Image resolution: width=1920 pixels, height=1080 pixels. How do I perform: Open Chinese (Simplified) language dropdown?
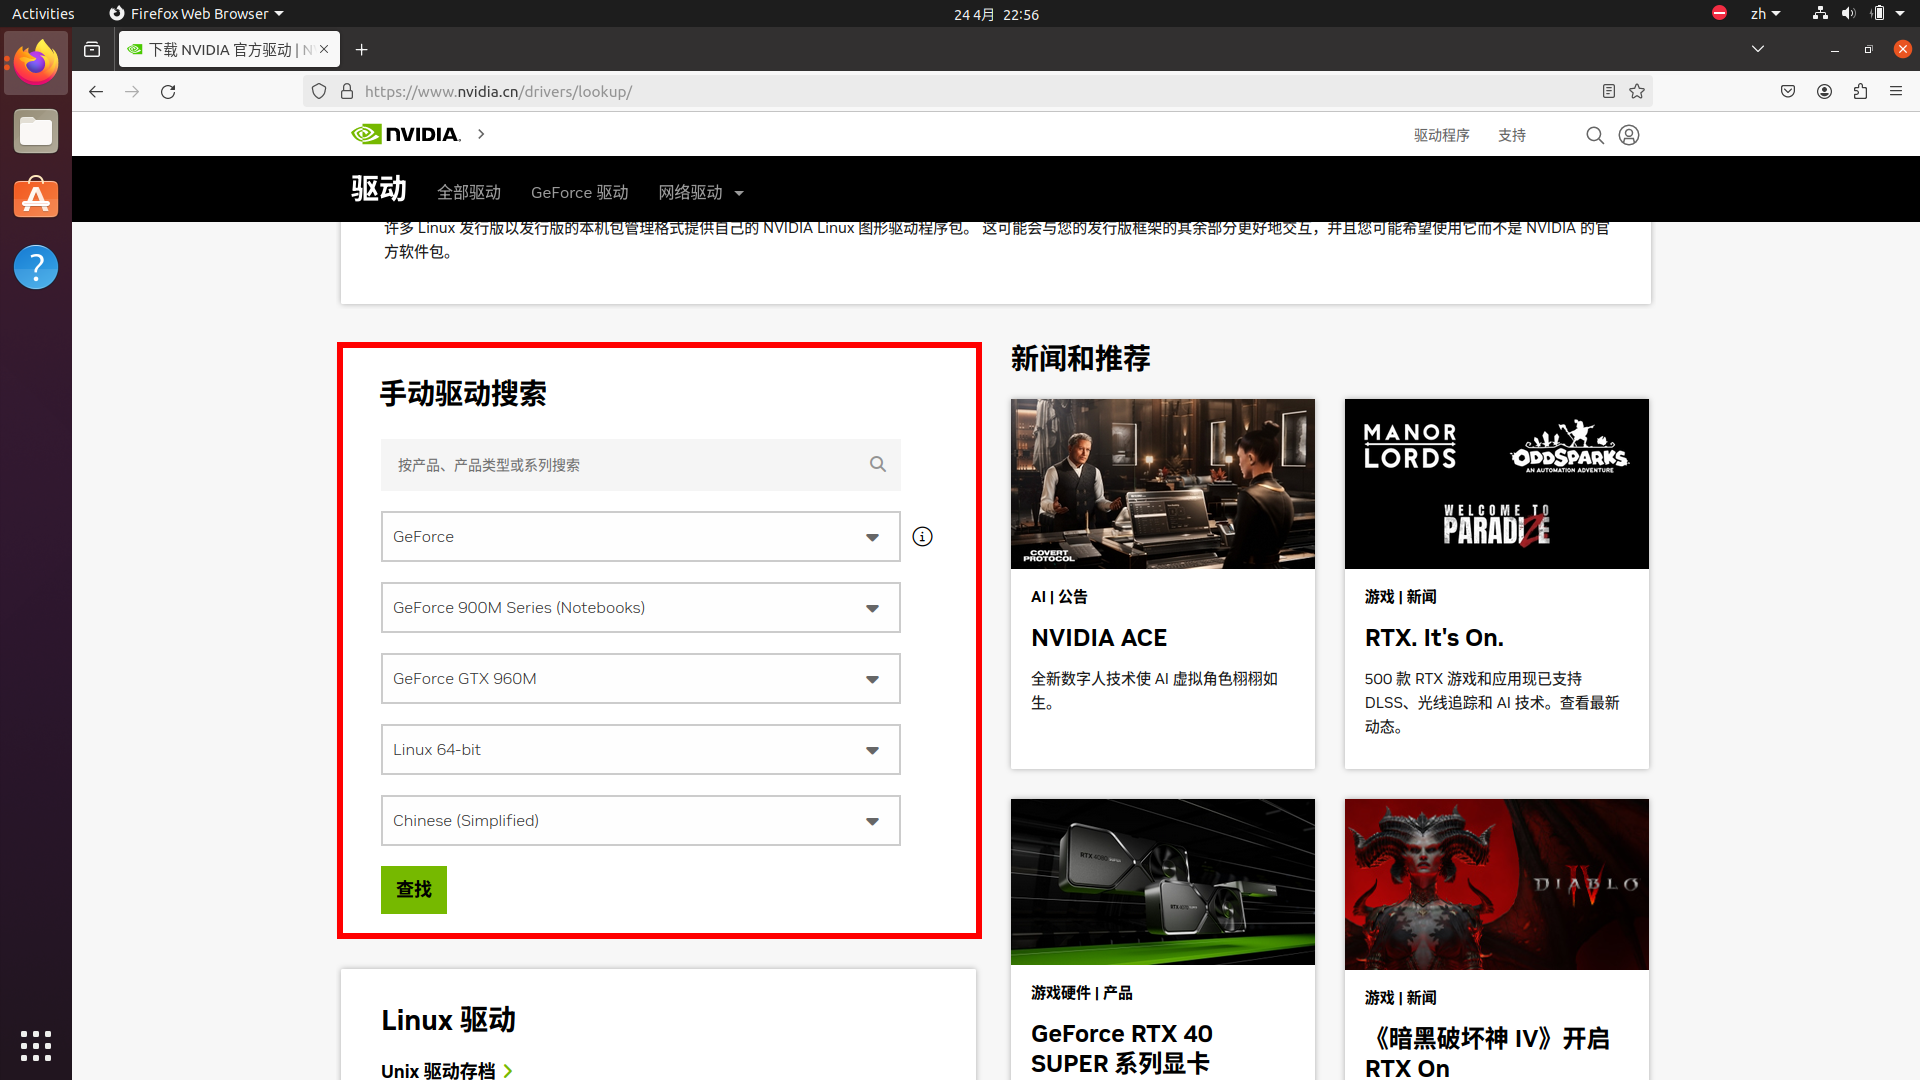click(x=640, y=821)
